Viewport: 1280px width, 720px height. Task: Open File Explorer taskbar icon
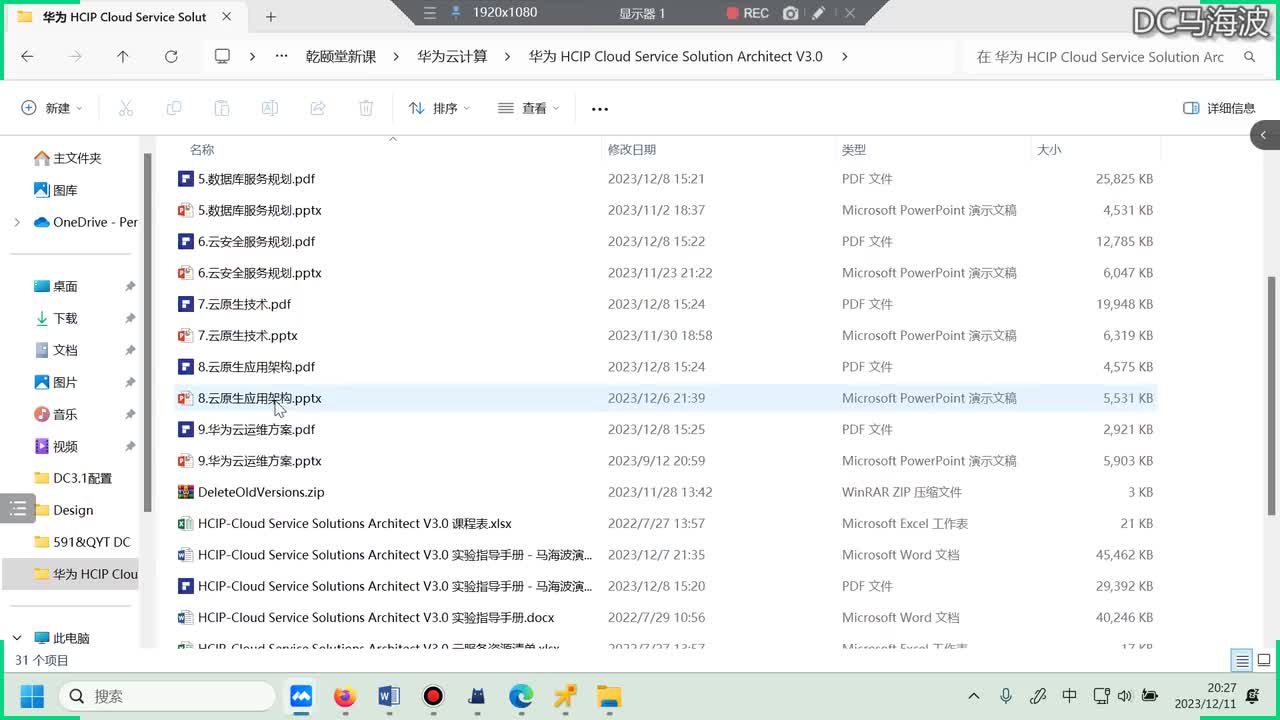(609, 696)
